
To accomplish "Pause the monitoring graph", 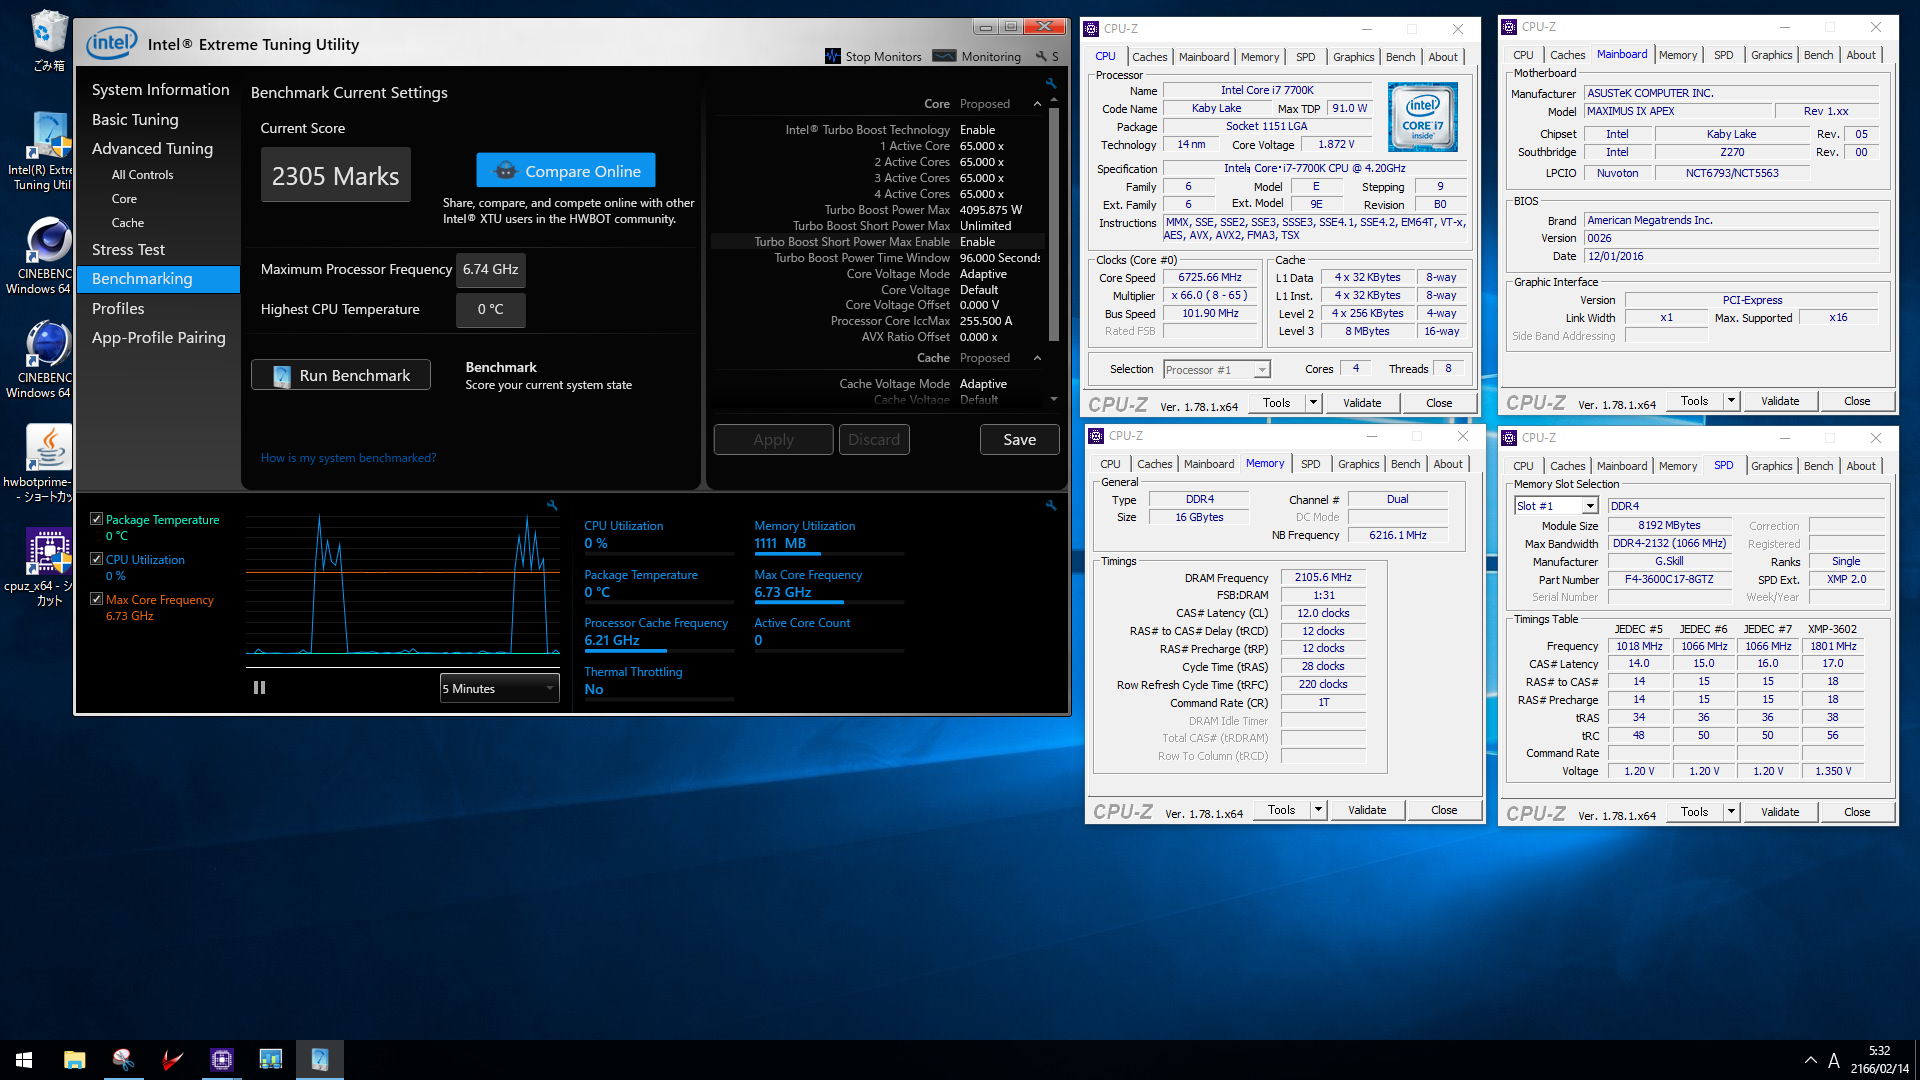I will (260, 688).
